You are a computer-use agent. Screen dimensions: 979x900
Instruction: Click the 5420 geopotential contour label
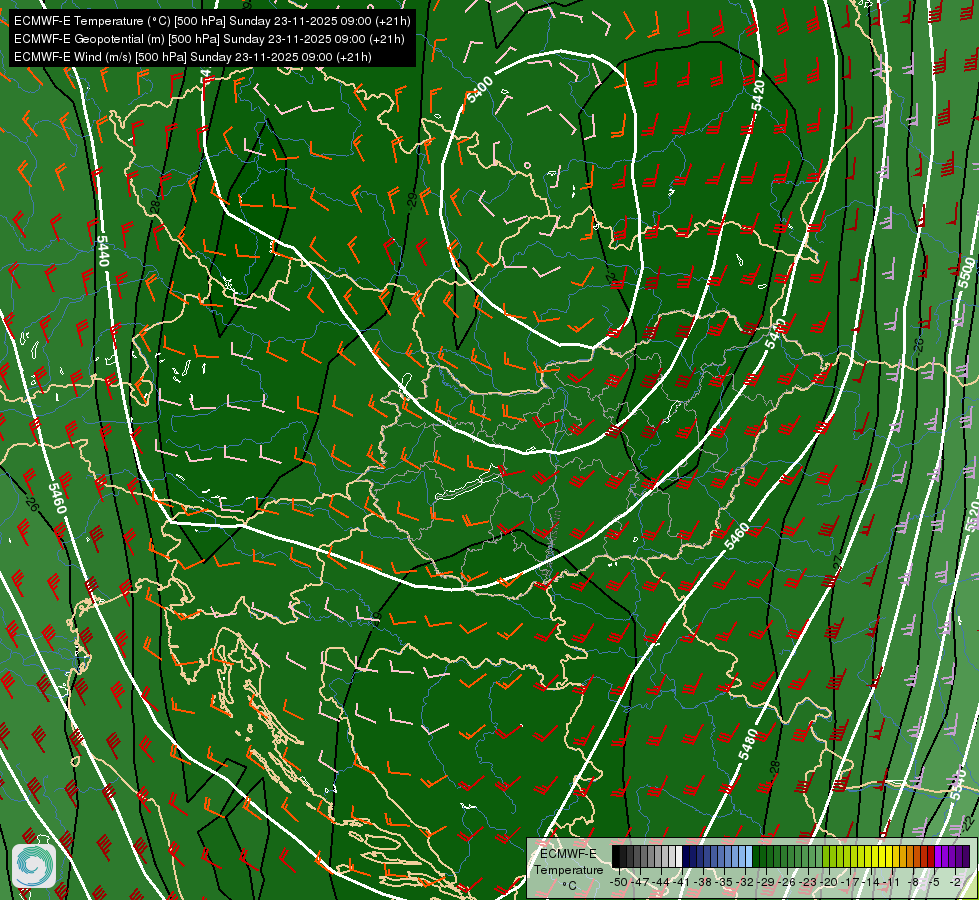tap(758, 96)
